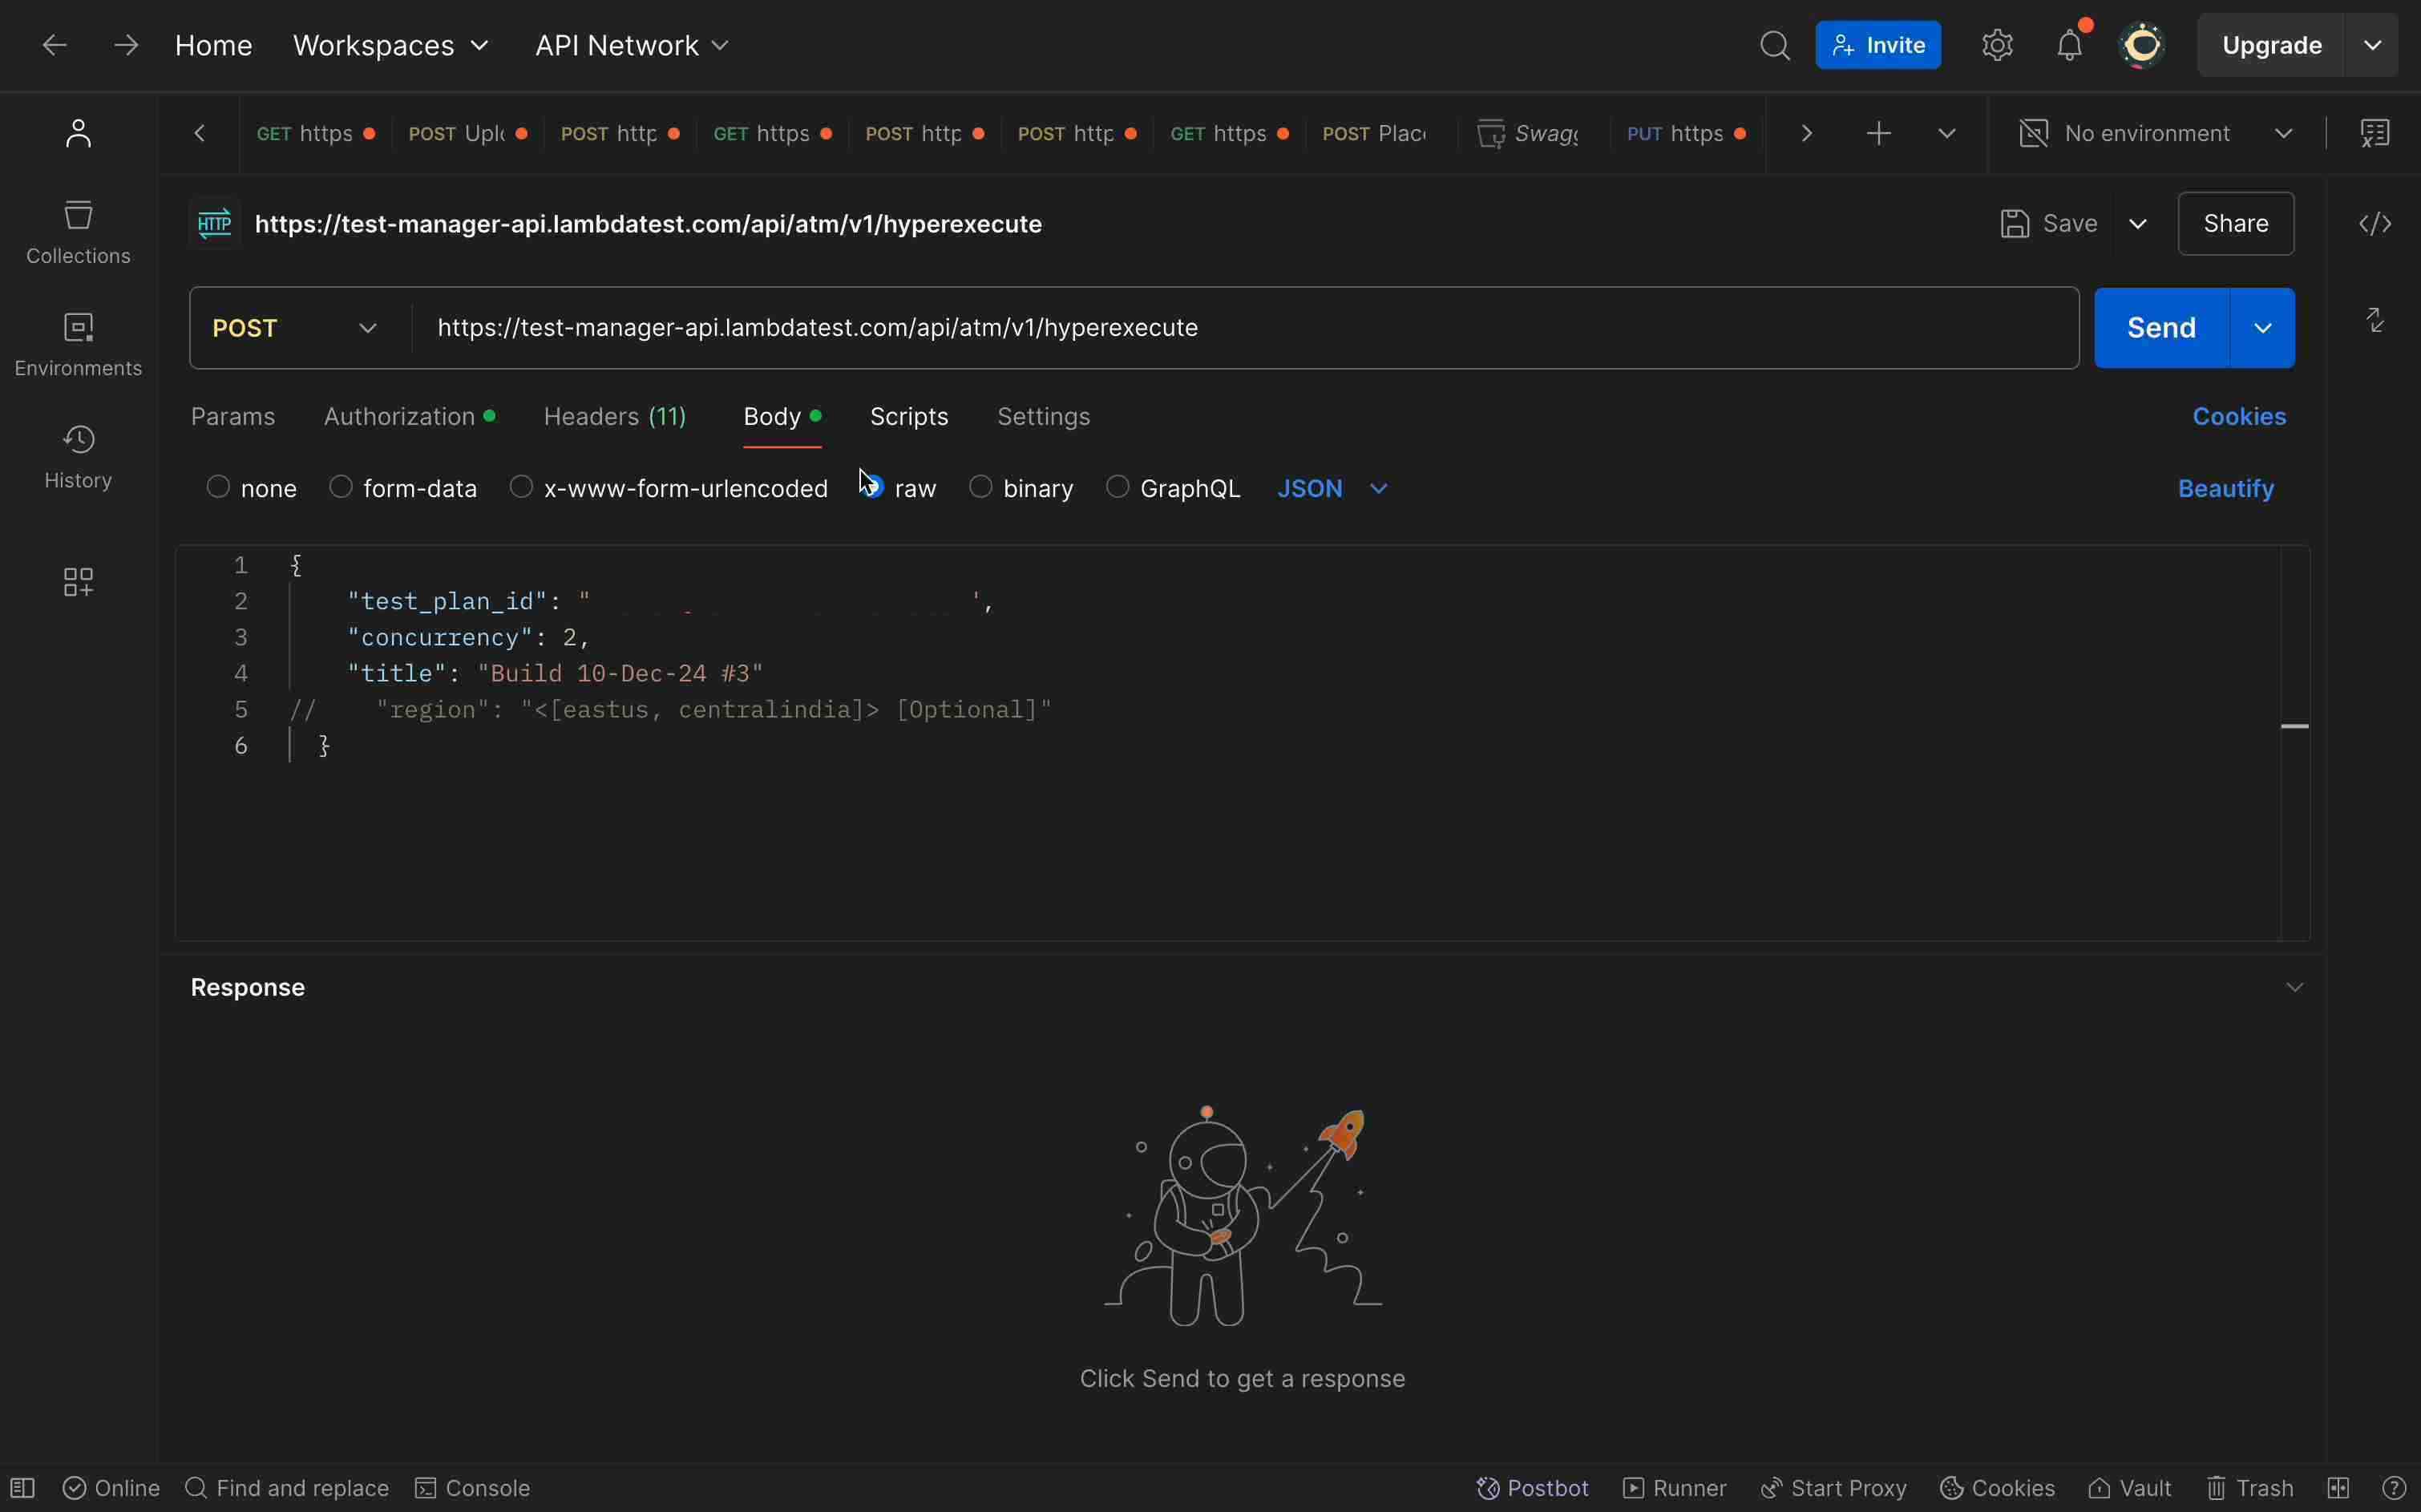2421x1512 pixels.
Task: Open the Send options arrow
Action: [2262, 328]
